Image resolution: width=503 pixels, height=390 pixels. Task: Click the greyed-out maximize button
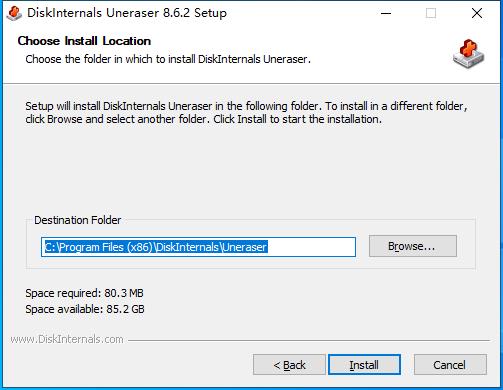(x=431, y=13)
